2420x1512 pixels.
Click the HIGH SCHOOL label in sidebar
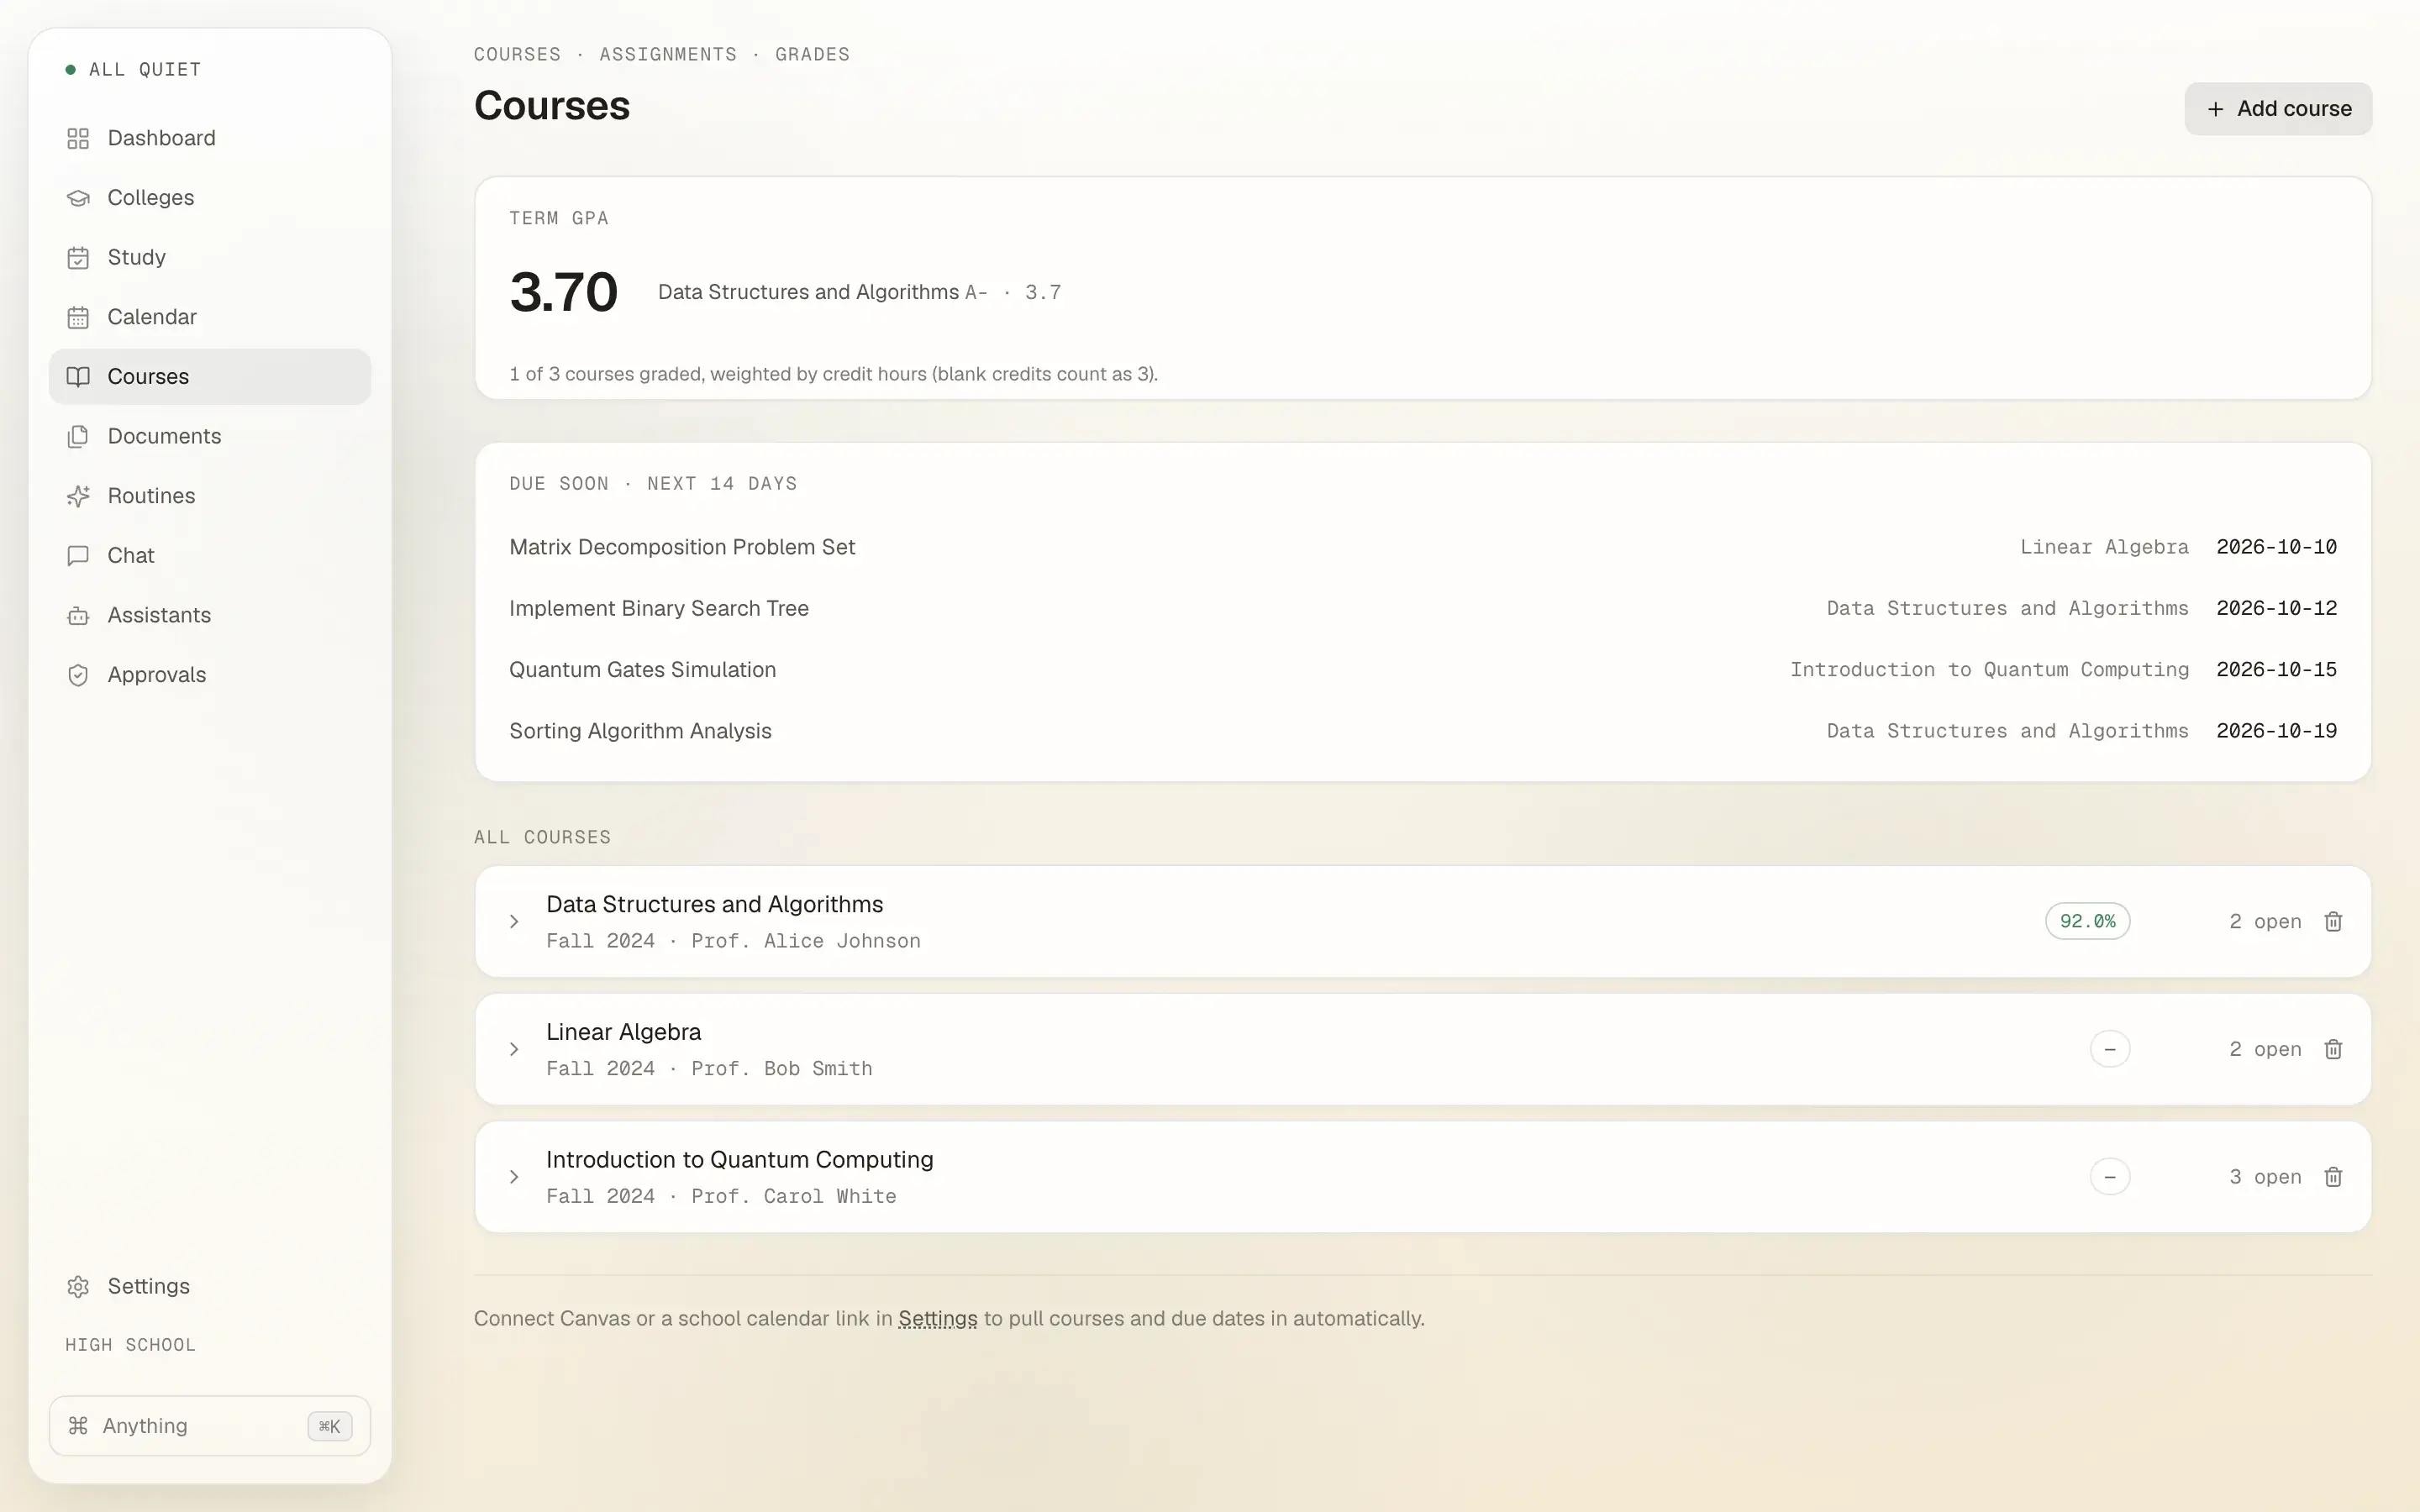[x=130, y=1345]
